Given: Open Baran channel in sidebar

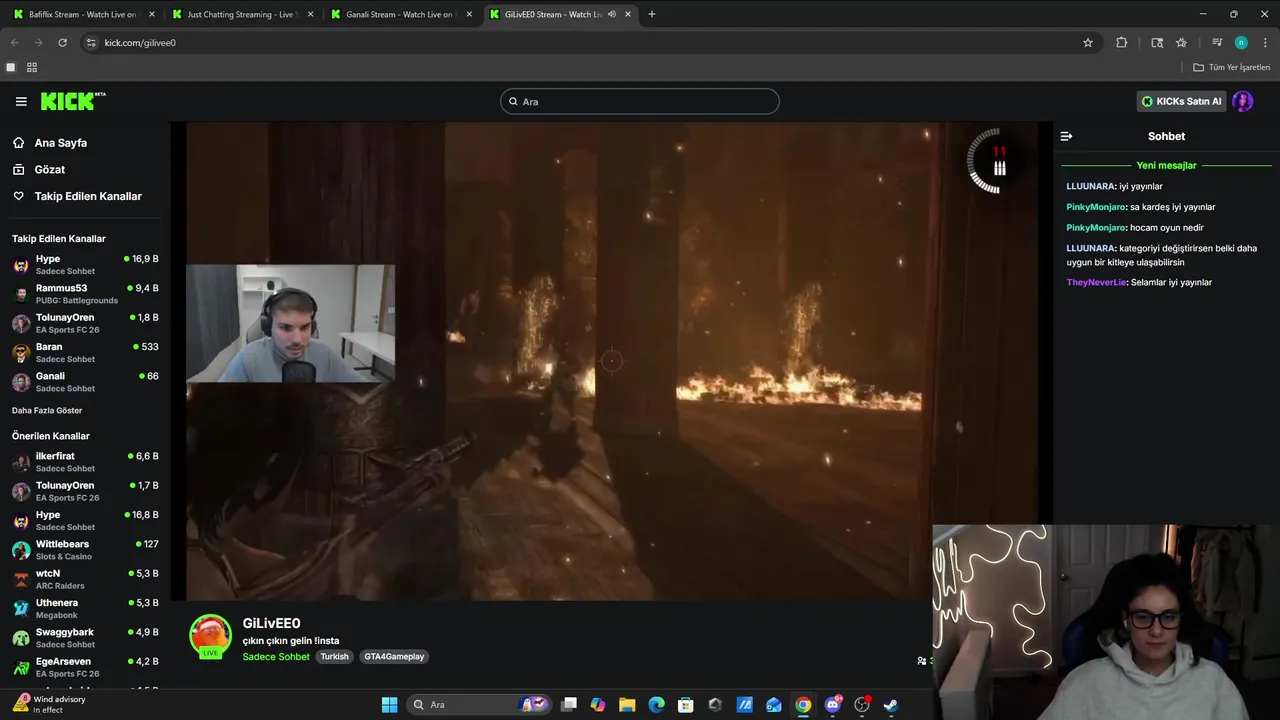Looking at the screenshot, I should pos(85,352).
